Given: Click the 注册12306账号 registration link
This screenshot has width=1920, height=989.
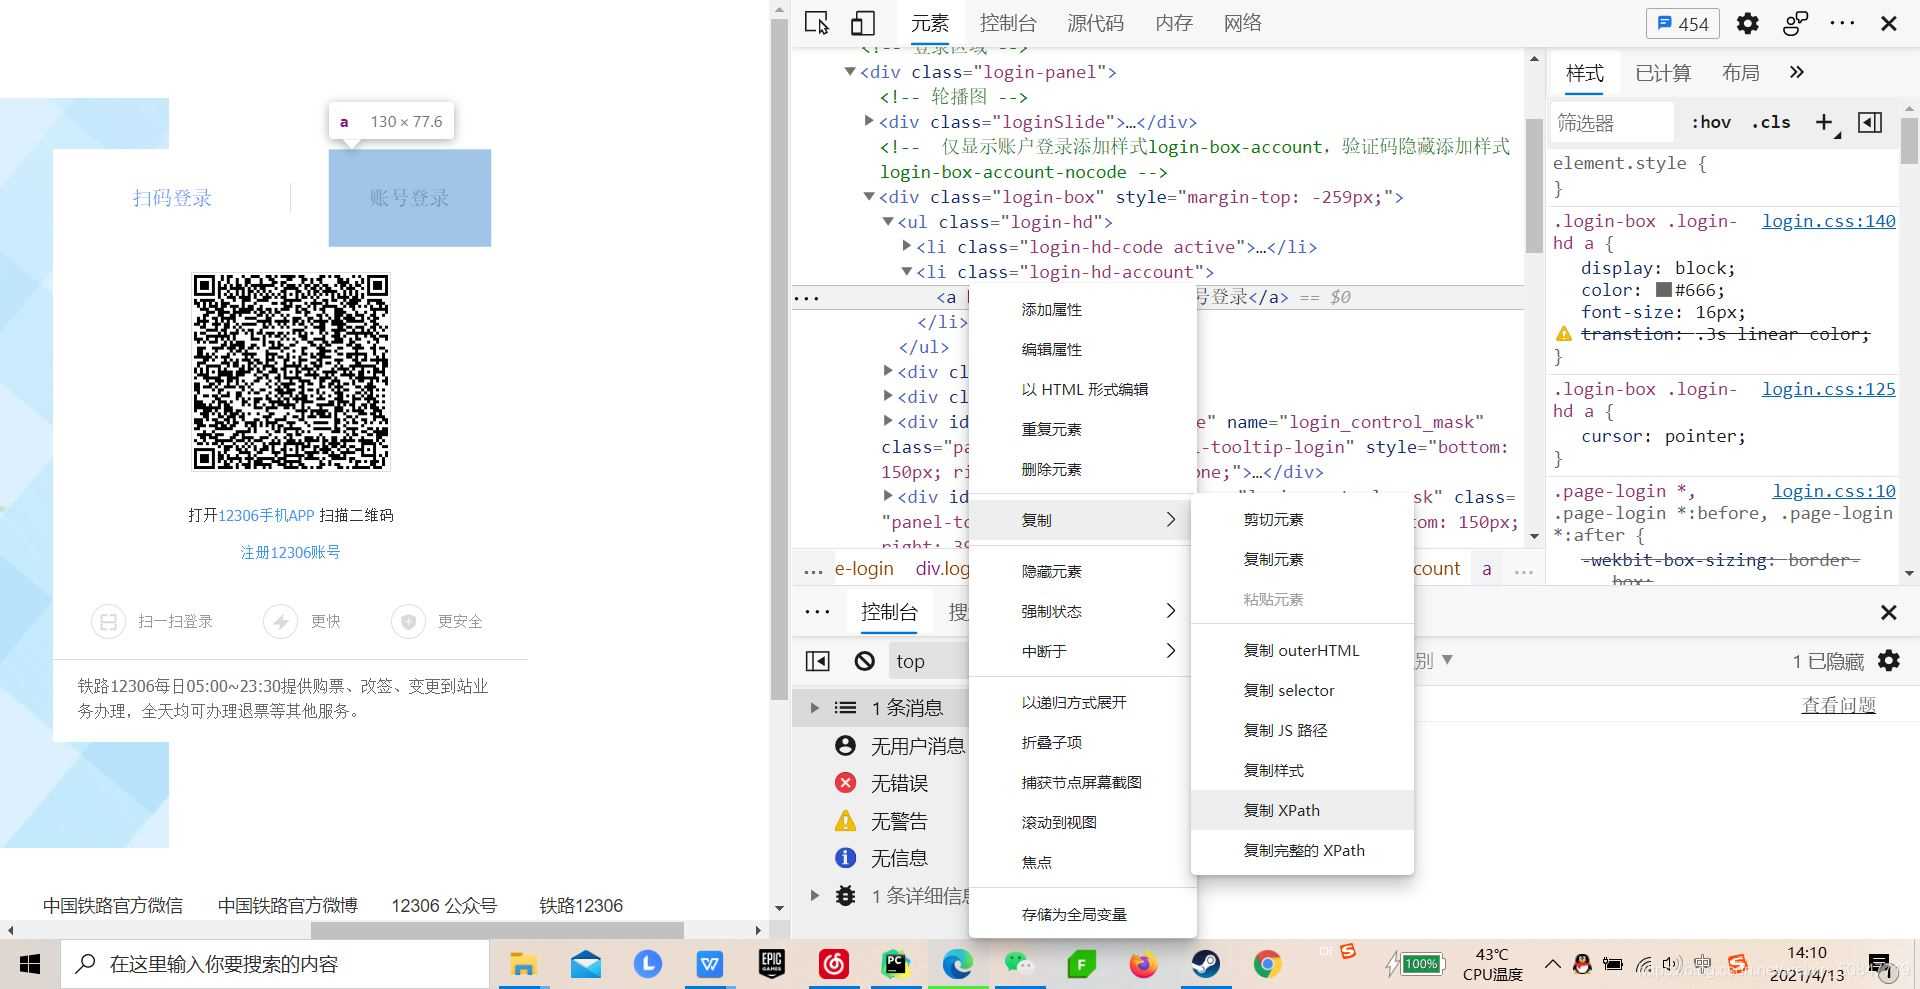Looking at the screenshot, I should tap(290, 551).
